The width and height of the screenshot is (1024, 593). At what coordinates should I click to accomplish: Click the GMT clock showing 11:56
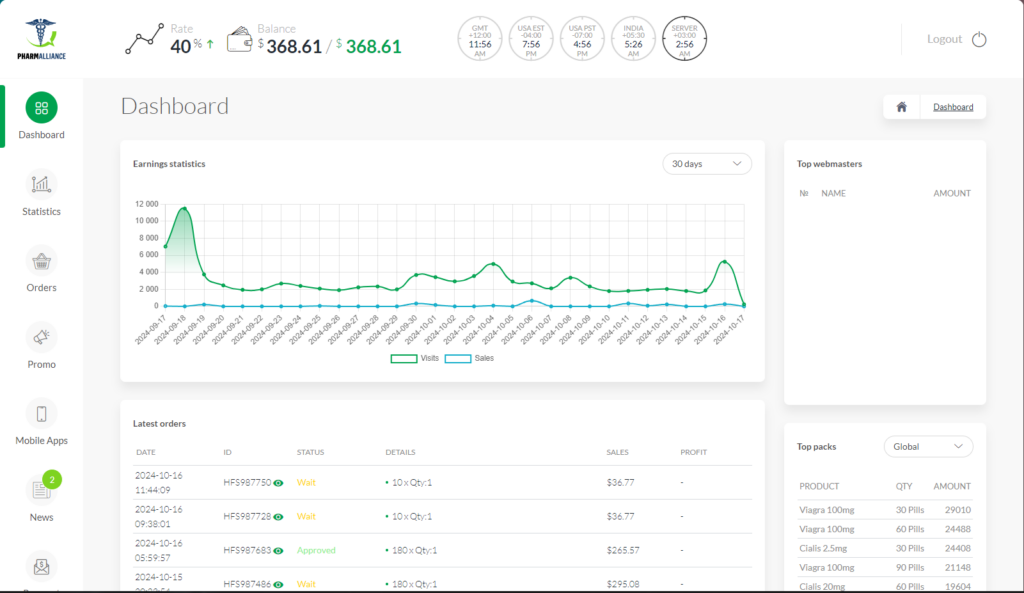click(480, 39)
